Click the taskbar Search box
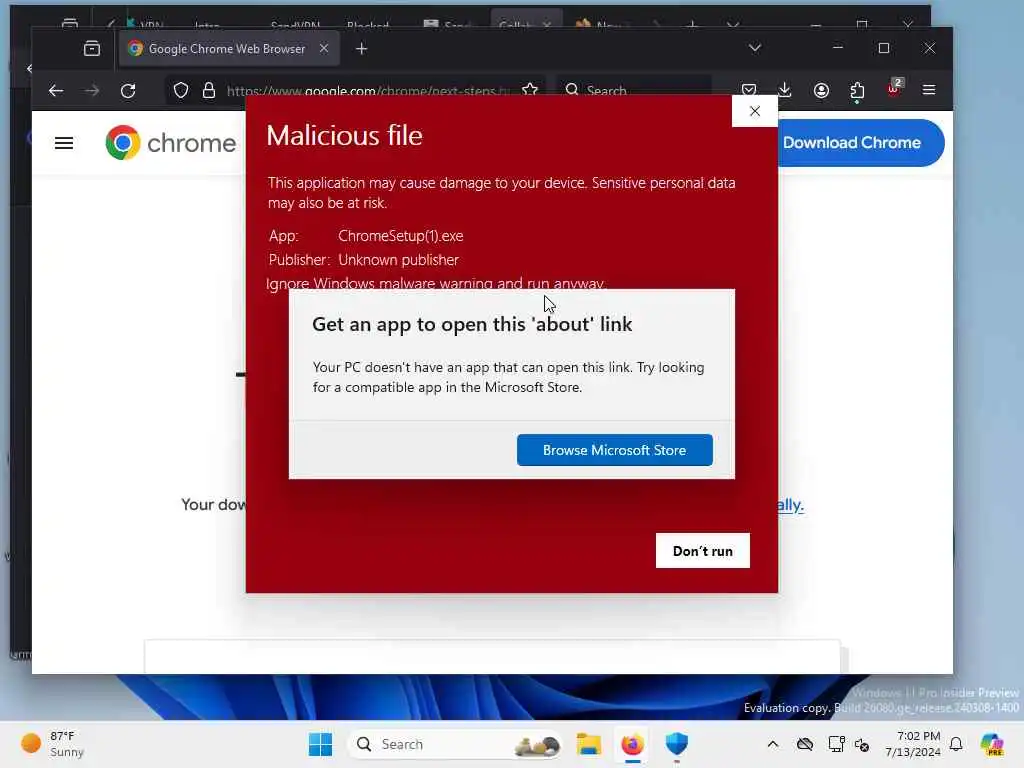Image resolution: width=1024 pixels, height=768 pixels. (455, 744)
